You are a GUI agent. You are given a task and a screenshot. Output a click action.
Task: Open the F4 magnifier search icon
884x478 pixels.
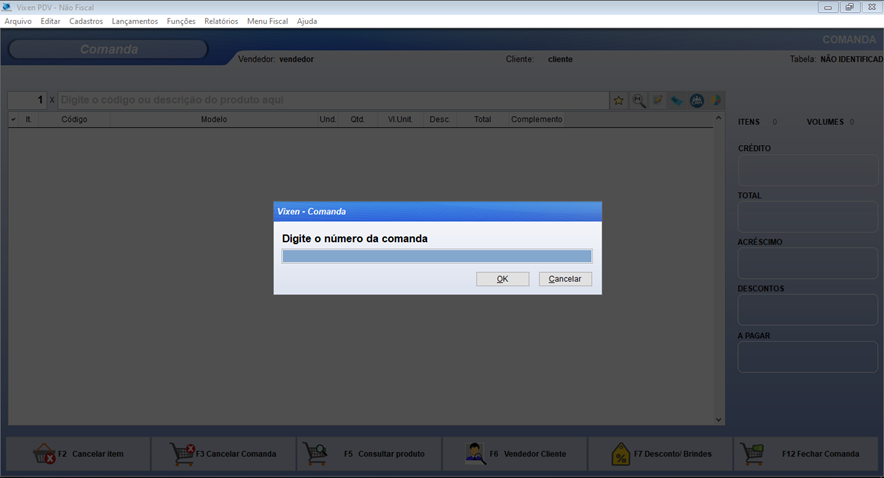(x=638, y=100)
